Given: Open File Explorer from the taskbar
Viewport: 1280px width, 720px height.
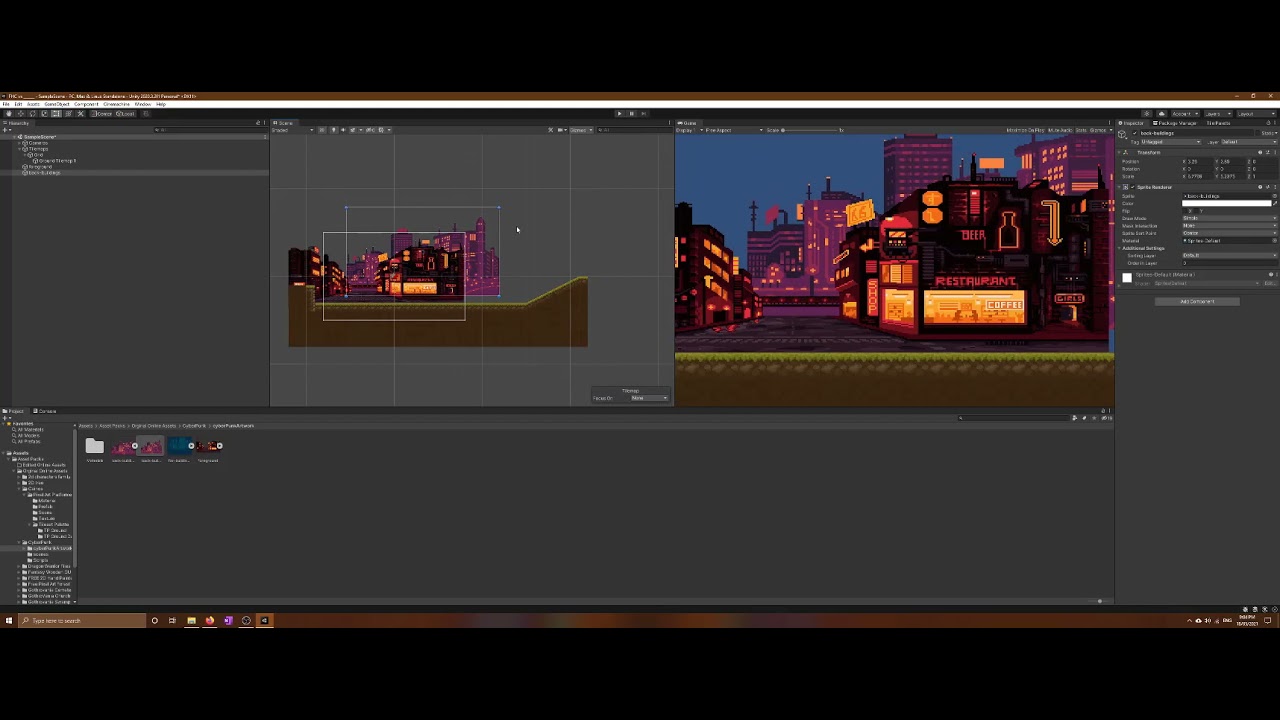Looking at the screenshot, I should (191, 621).
